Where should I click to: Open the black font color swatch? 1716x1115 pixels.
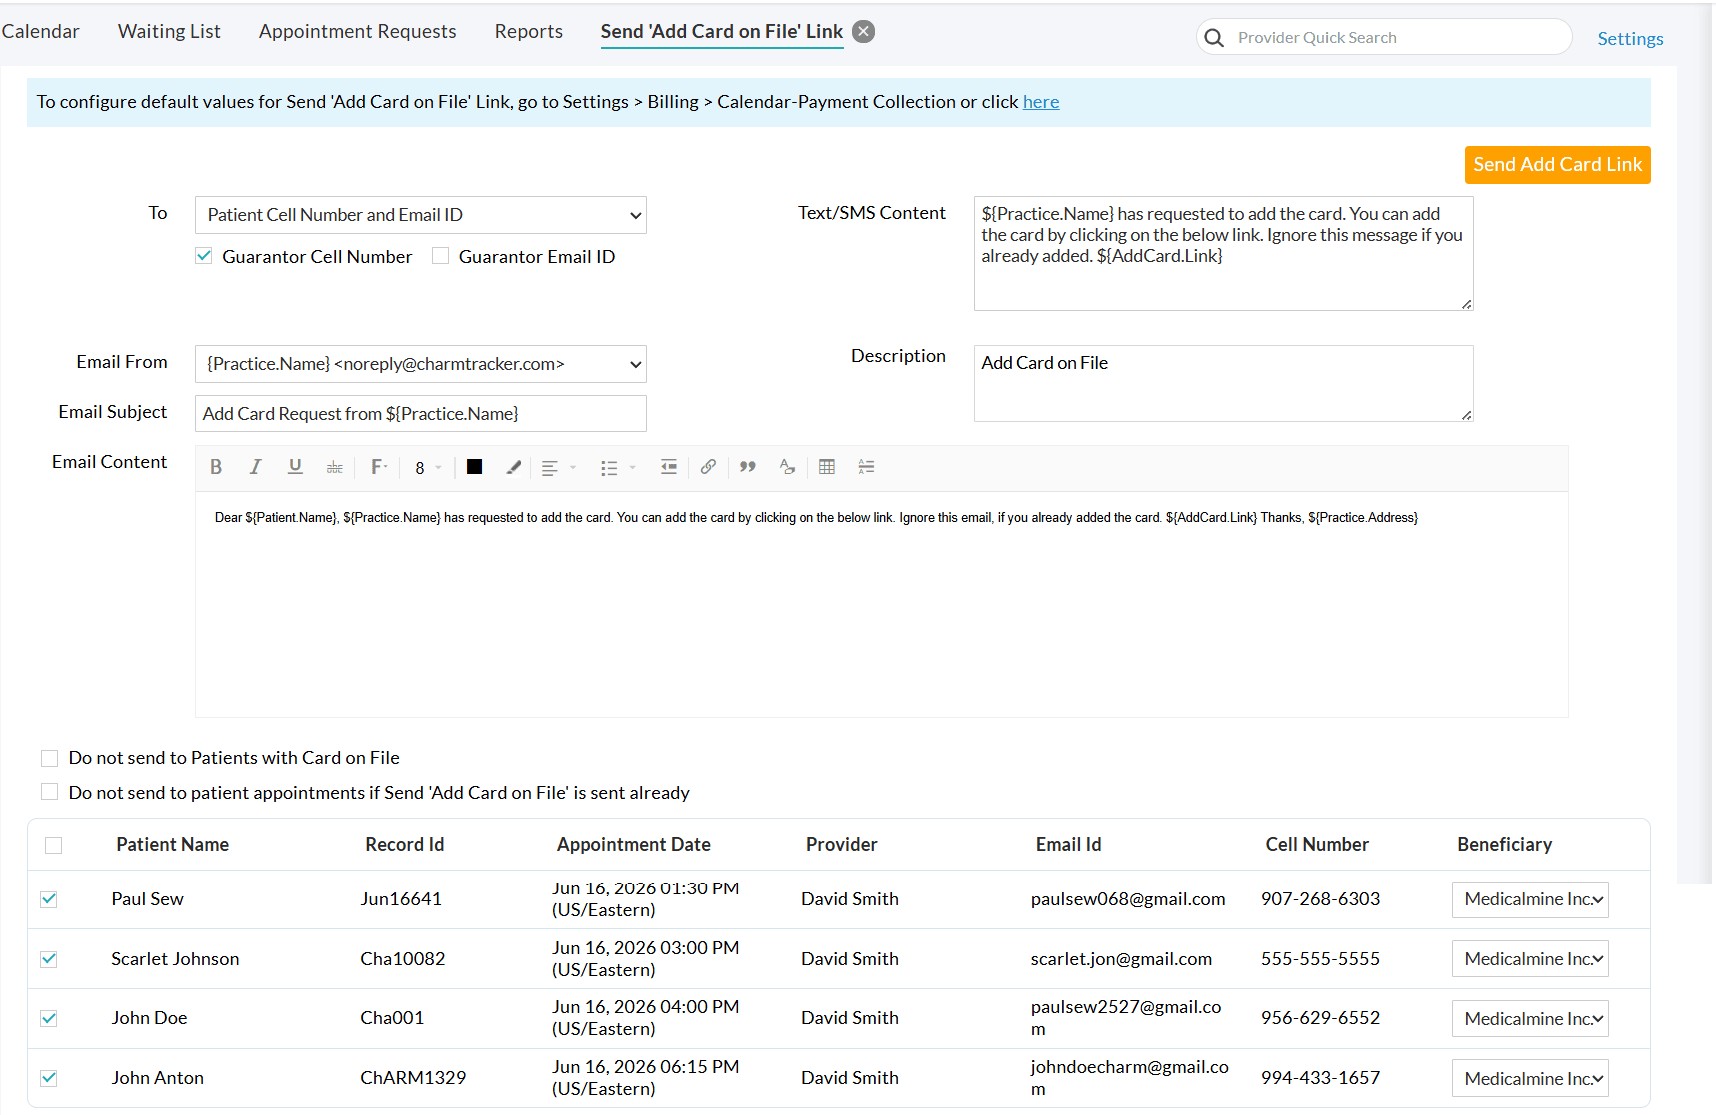pyautogui.click(x=475, y=467)
